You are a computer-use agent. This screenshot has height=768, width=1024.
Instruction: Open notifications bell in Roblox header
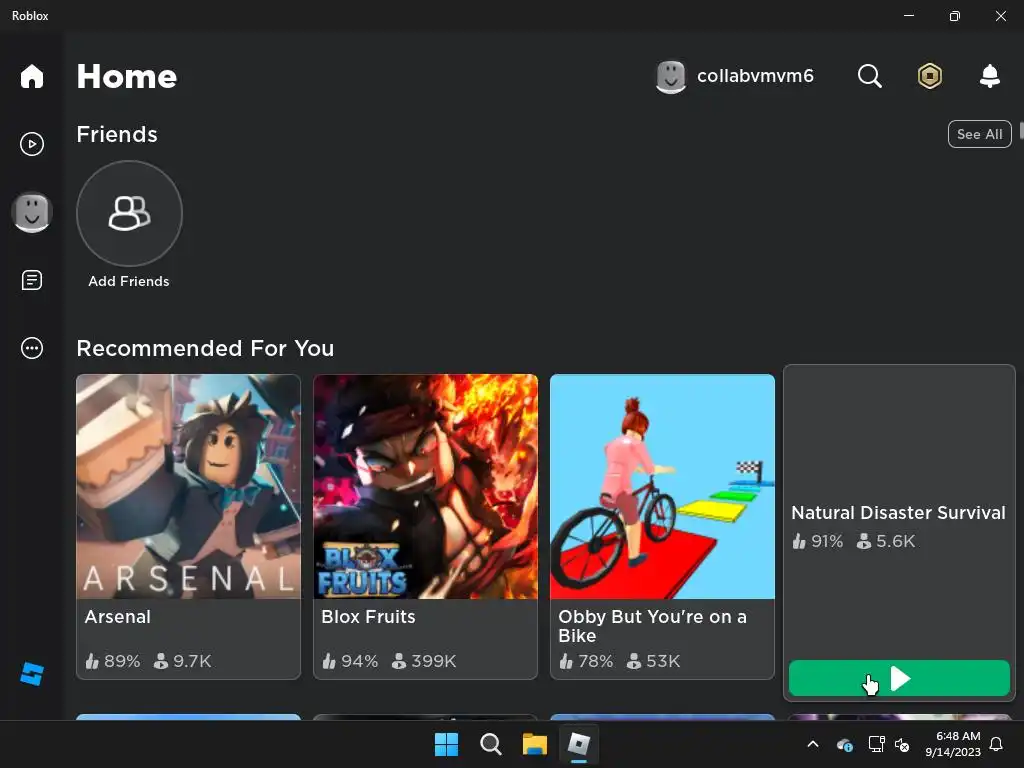pos(990,76)
